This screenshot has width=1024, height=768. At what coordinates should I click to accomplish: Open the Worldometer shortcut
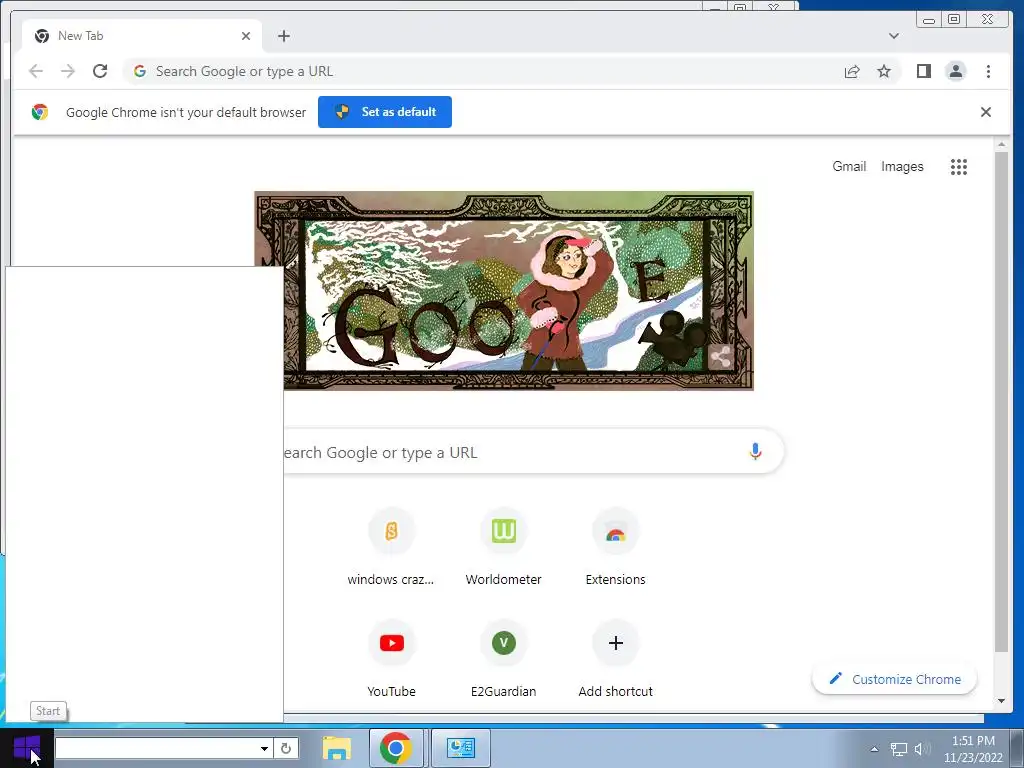point(504,549)
